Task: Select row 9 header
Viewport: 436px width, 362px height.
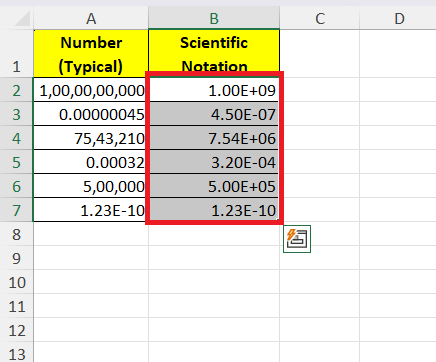Action: 17,258
